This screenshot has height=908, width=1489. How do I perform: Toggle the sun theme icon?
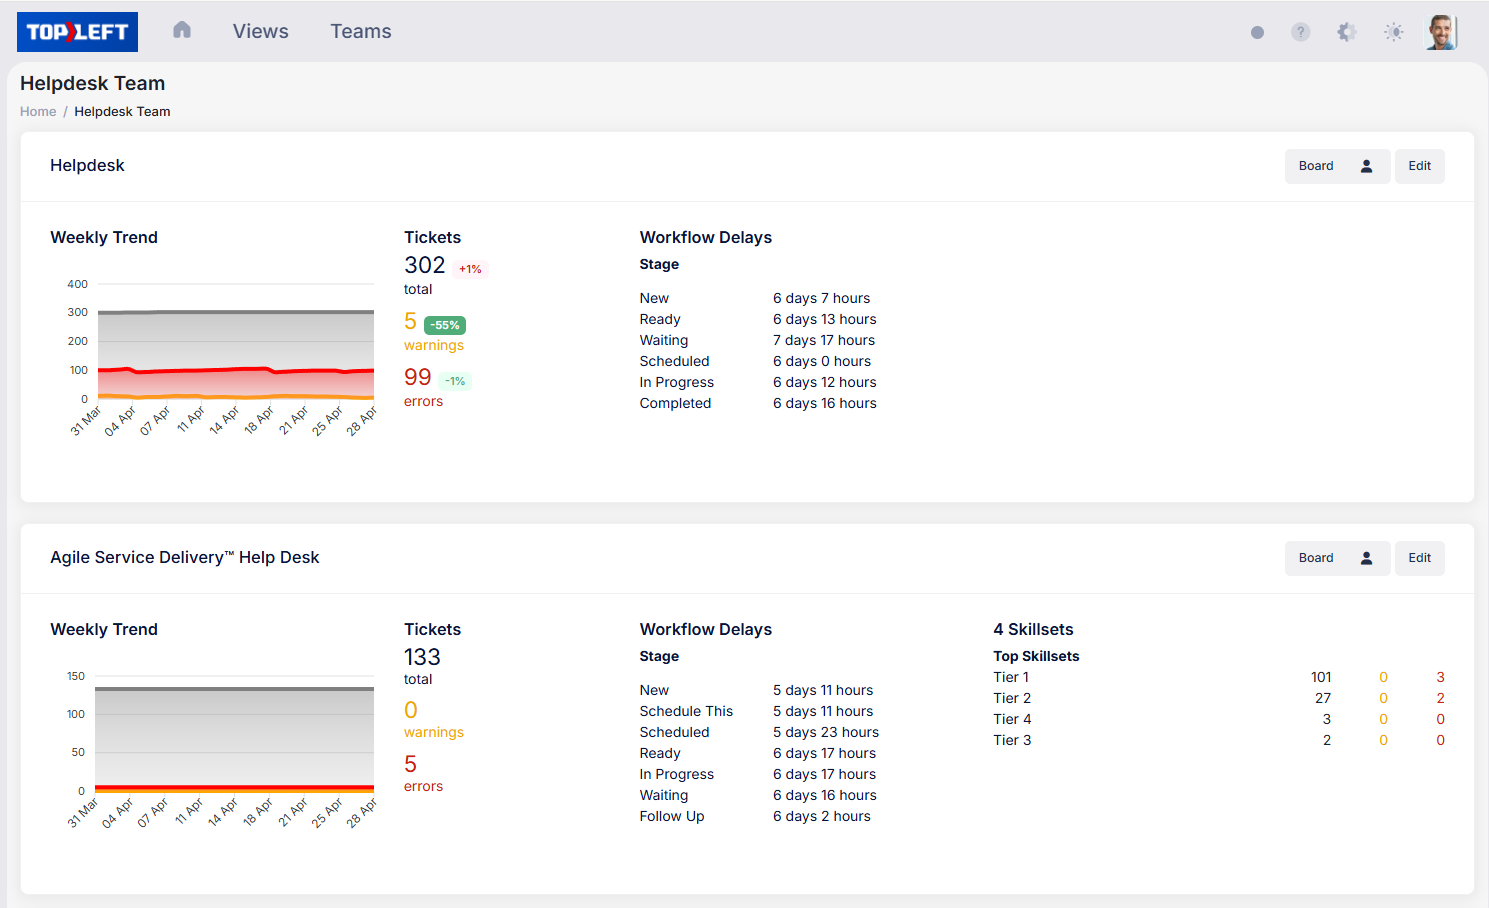(1394, 32)
